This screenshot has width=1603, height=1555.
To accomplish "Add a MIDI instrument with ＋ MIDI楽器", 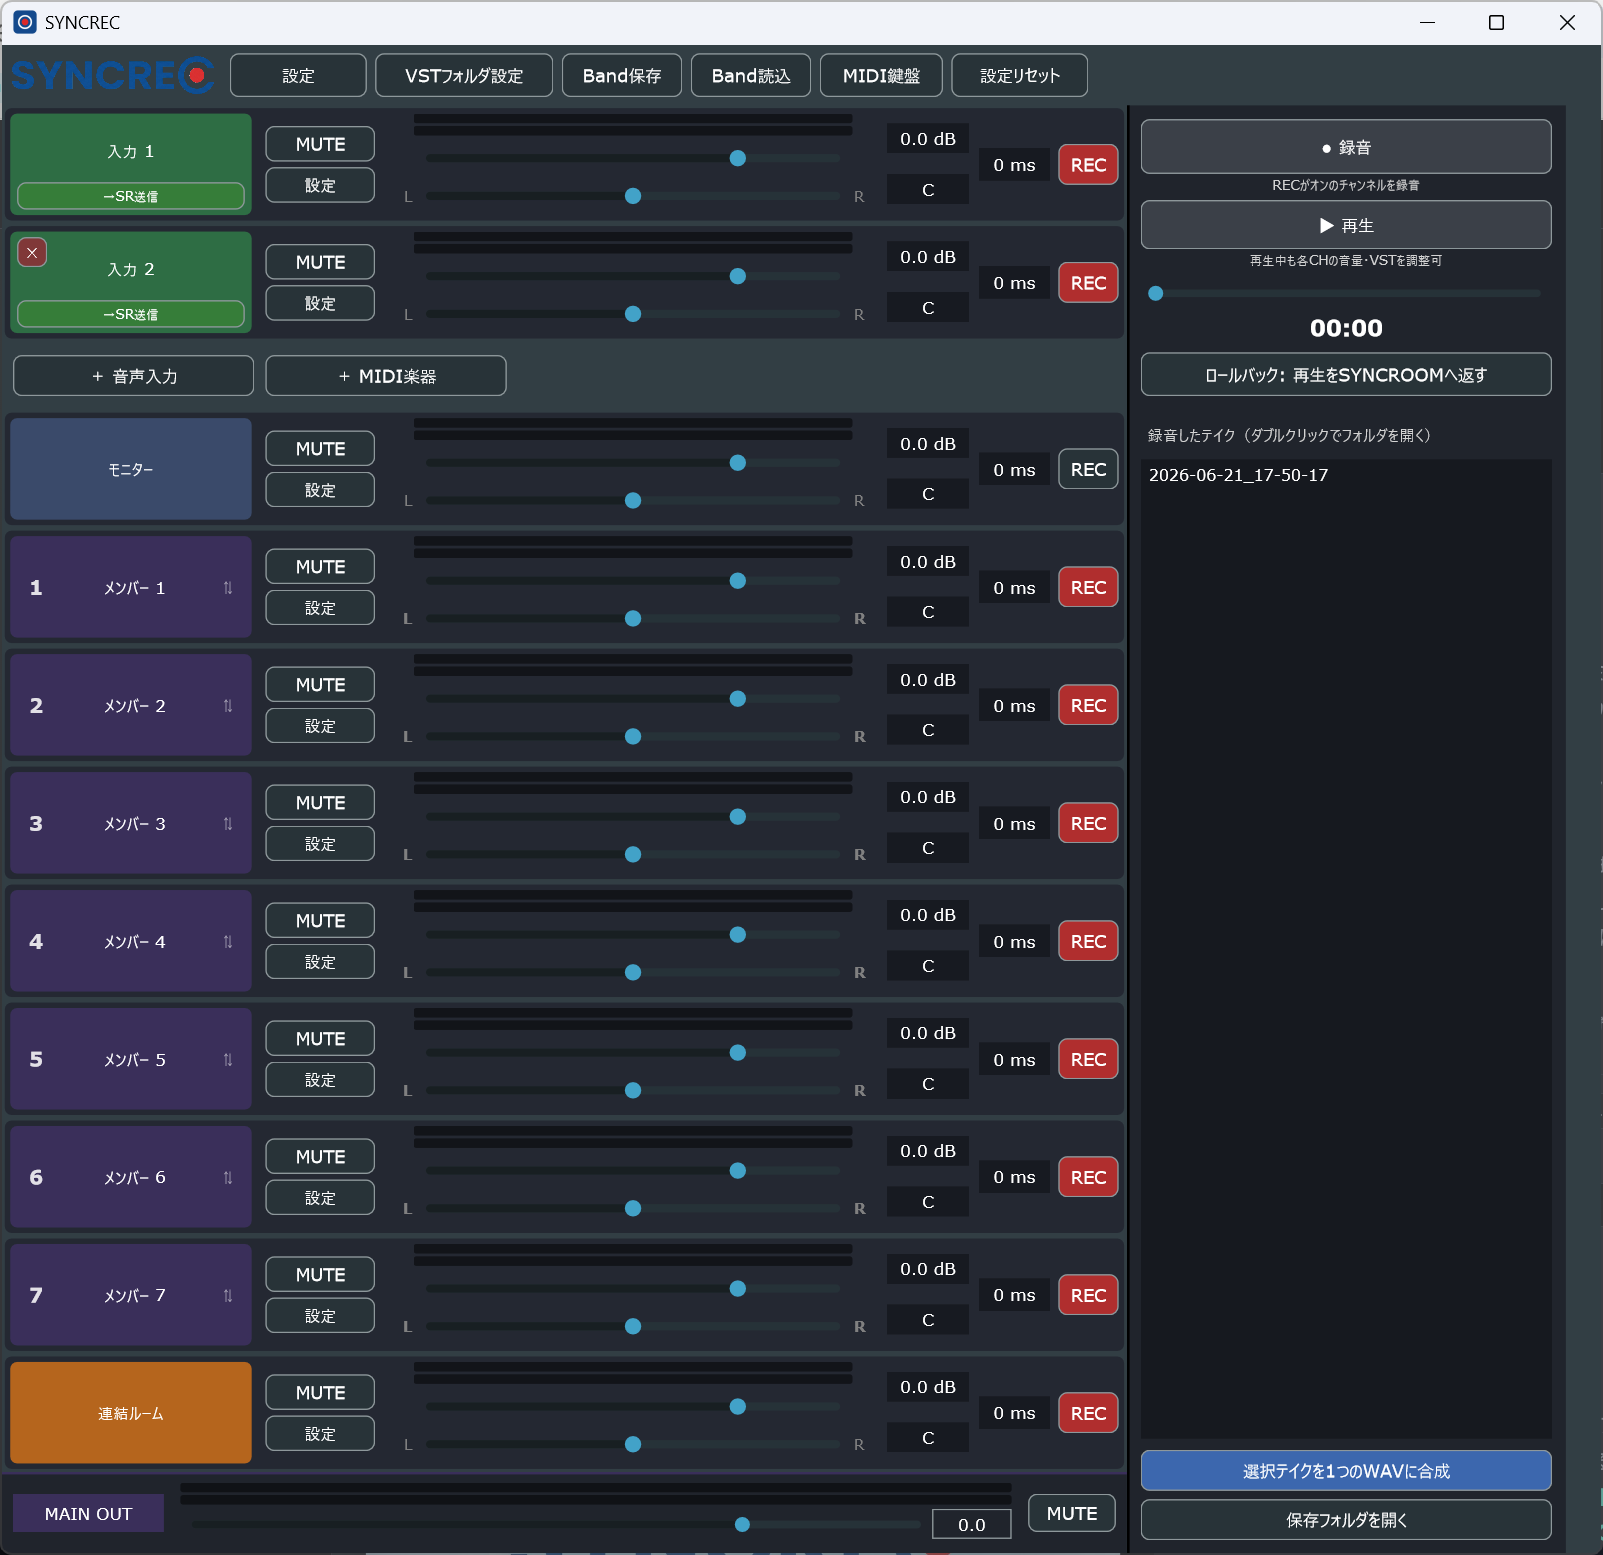I will [386, 376].
